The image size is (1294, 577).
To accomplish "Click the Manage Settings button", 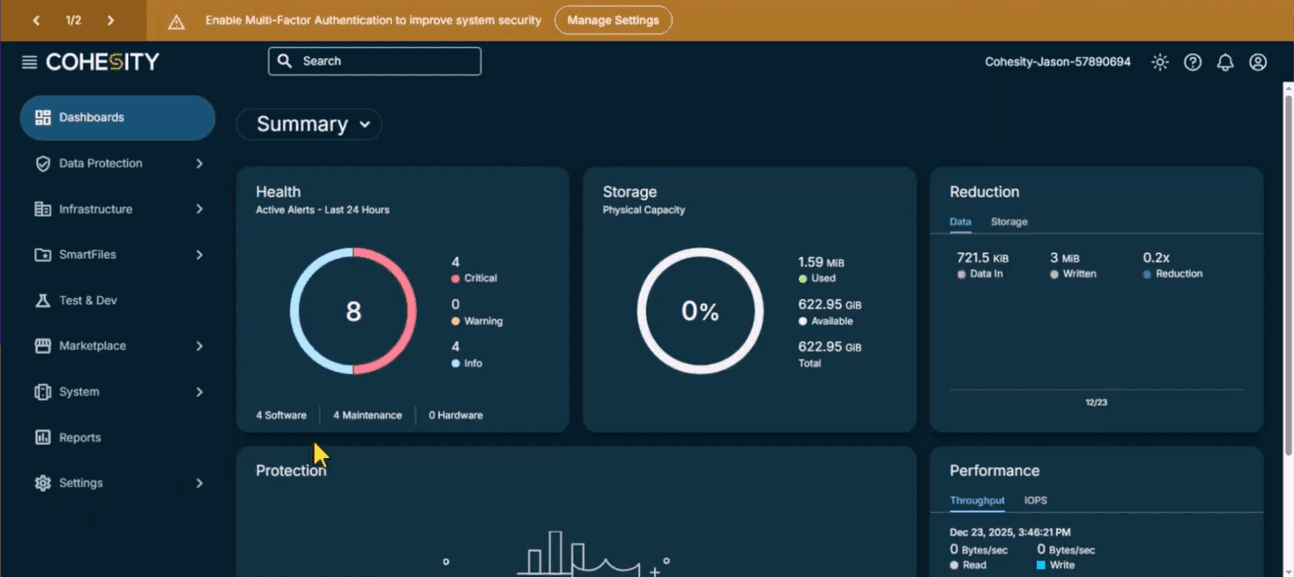I will 612,20.
